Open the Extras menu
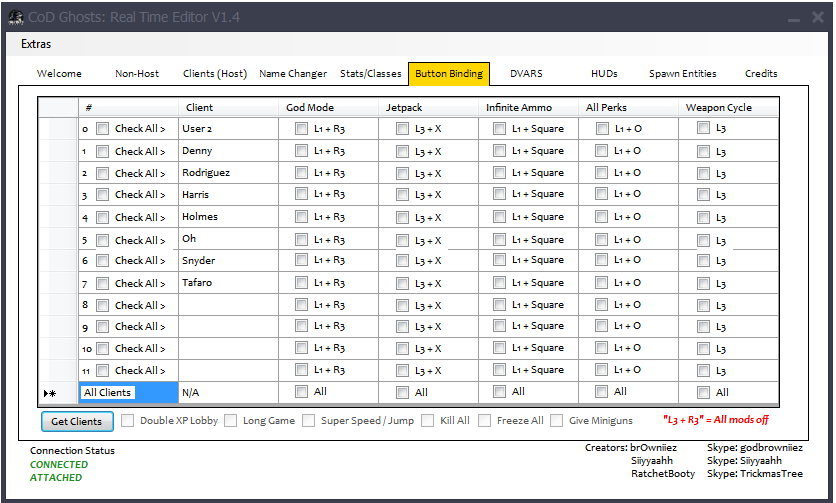This screenshot has height=503, width=836. (36, 44)
